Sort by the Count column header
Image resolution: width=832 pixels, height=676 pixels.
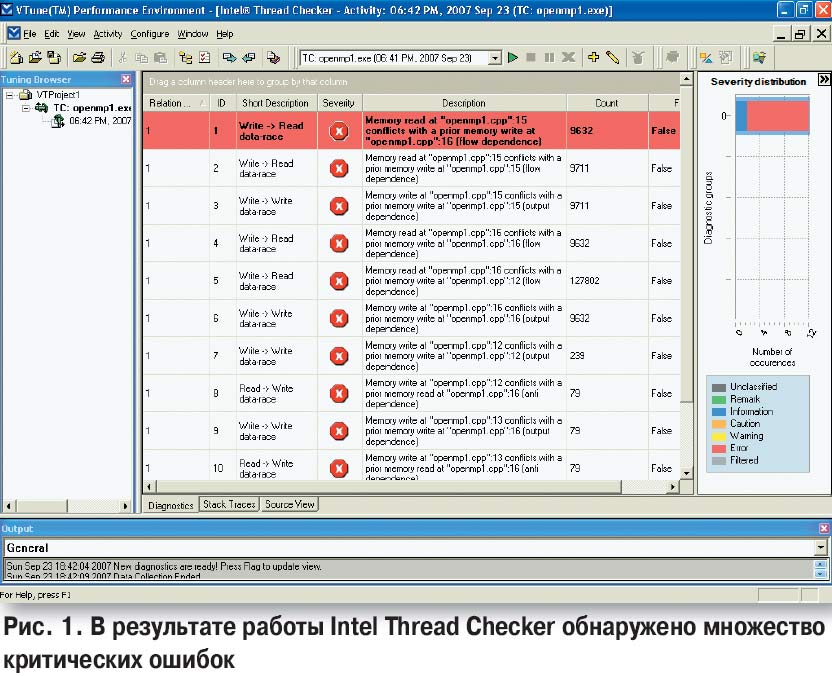pos(606,103)
